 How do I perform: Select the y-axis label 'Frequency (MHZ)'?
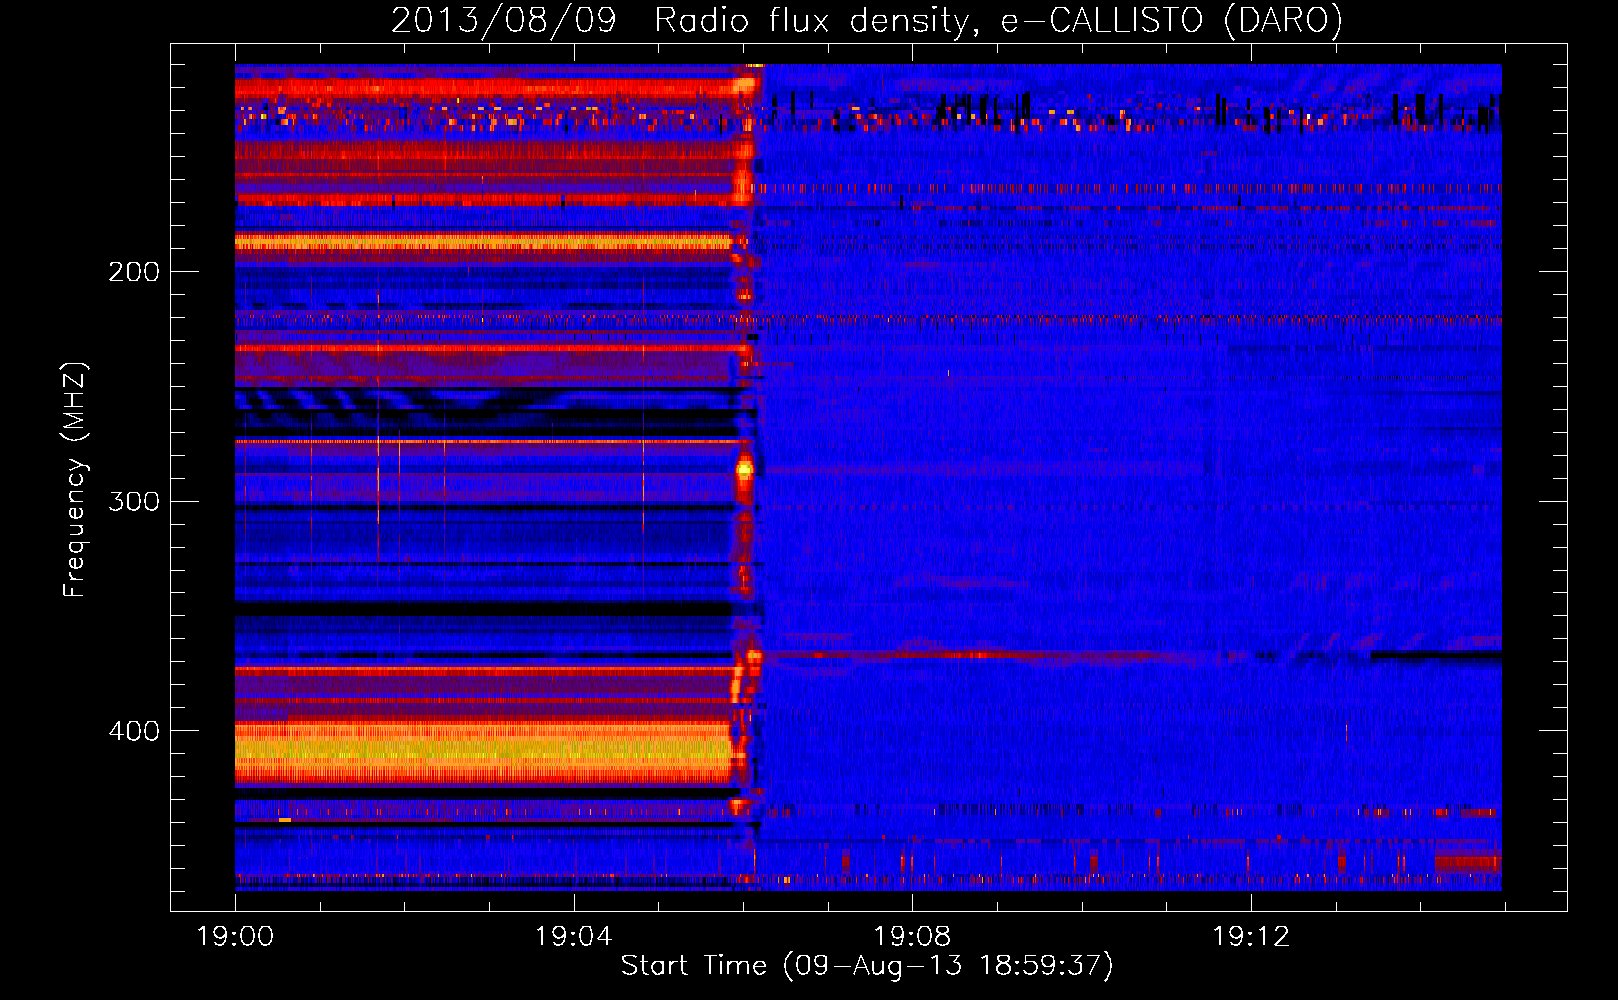75,480
